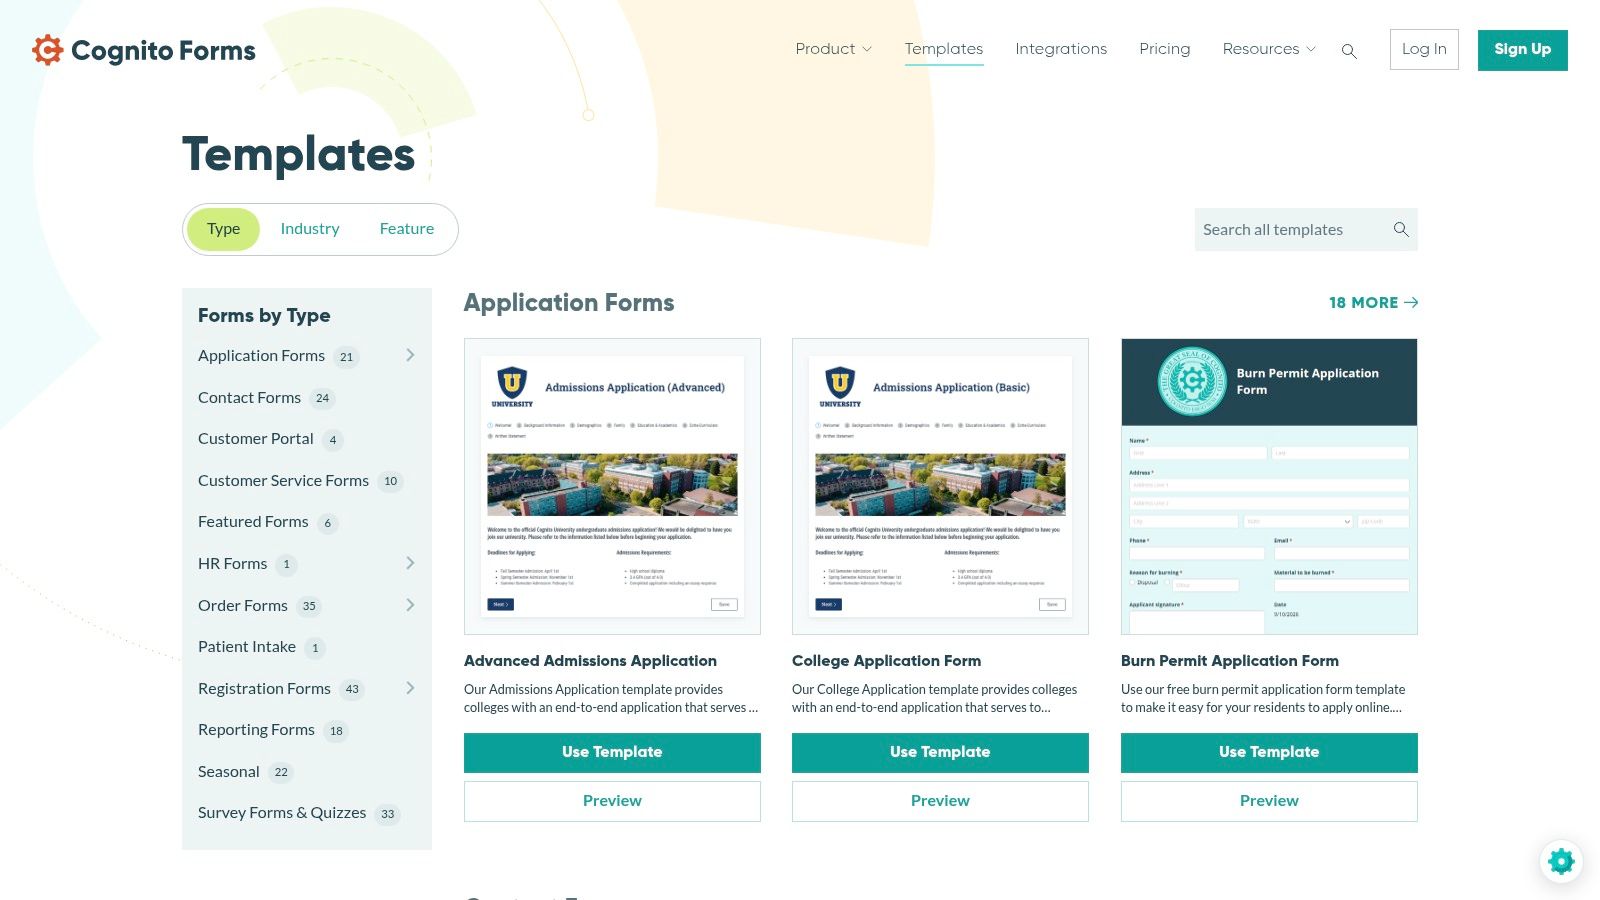Use Template for Advanced Admissions Application

coord(612,752)
